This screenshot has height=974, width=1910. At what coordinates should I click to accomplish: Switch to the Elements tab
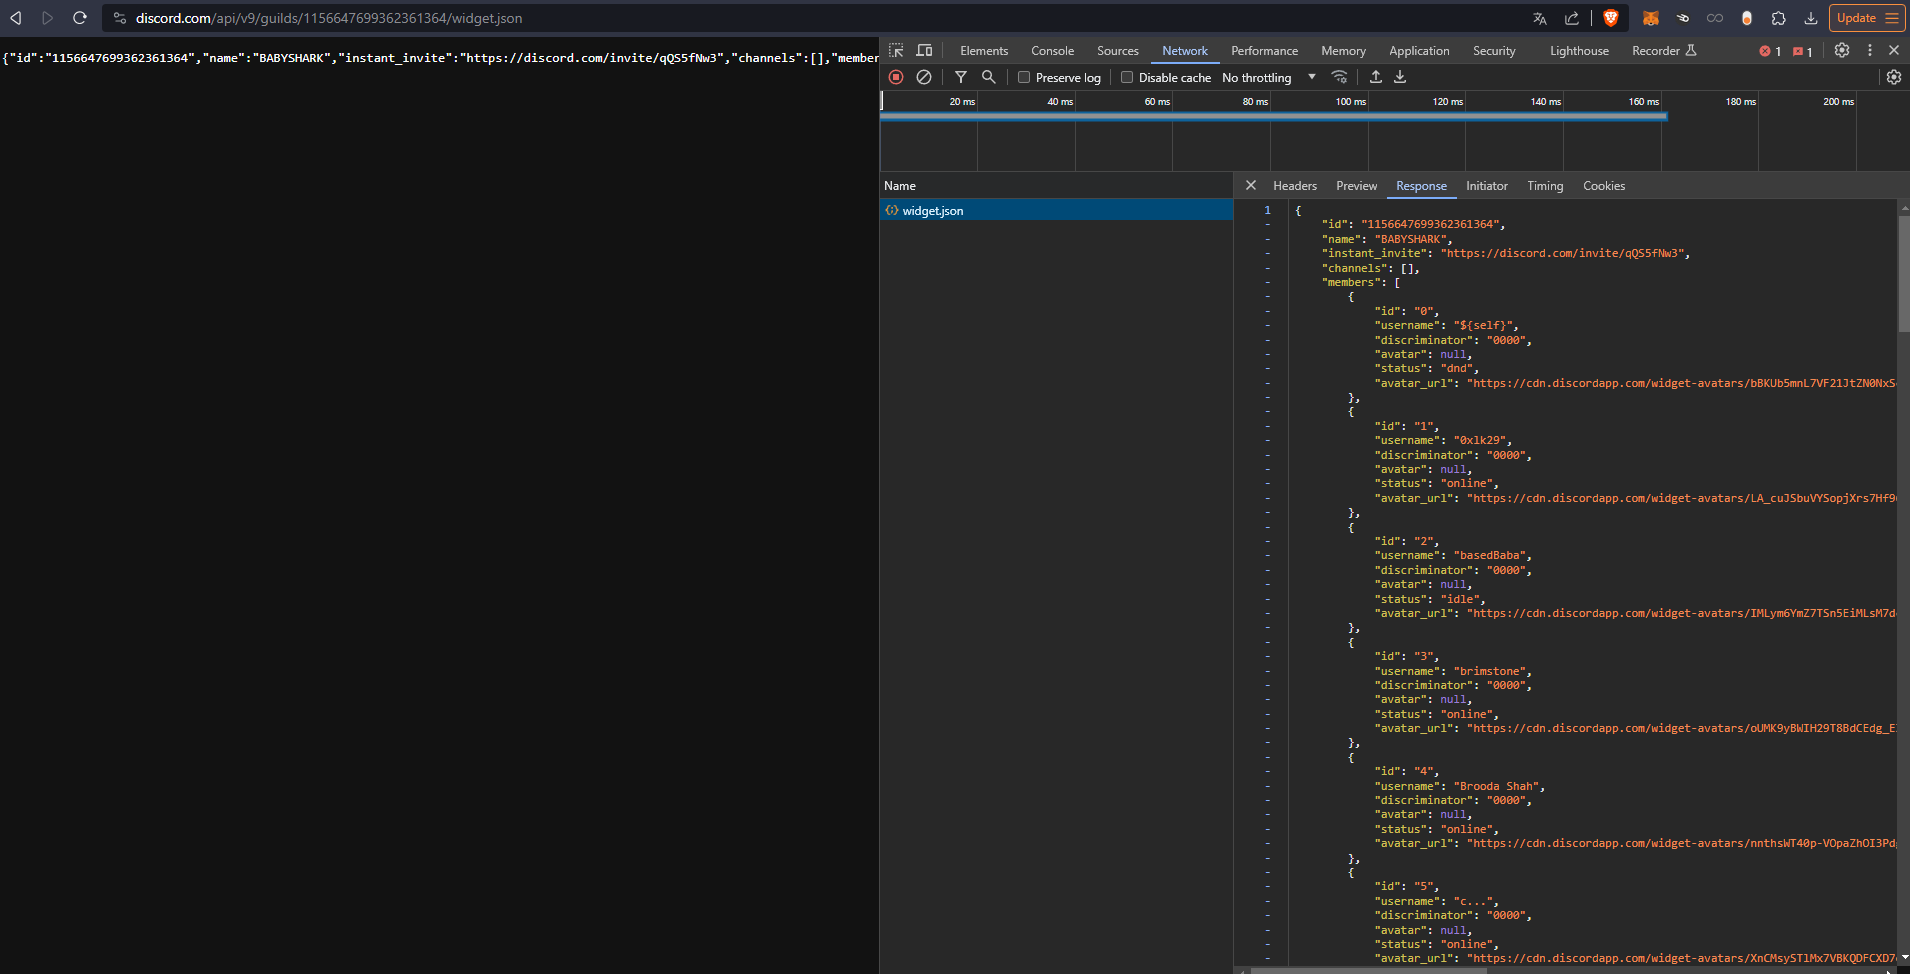click(984, 51)
